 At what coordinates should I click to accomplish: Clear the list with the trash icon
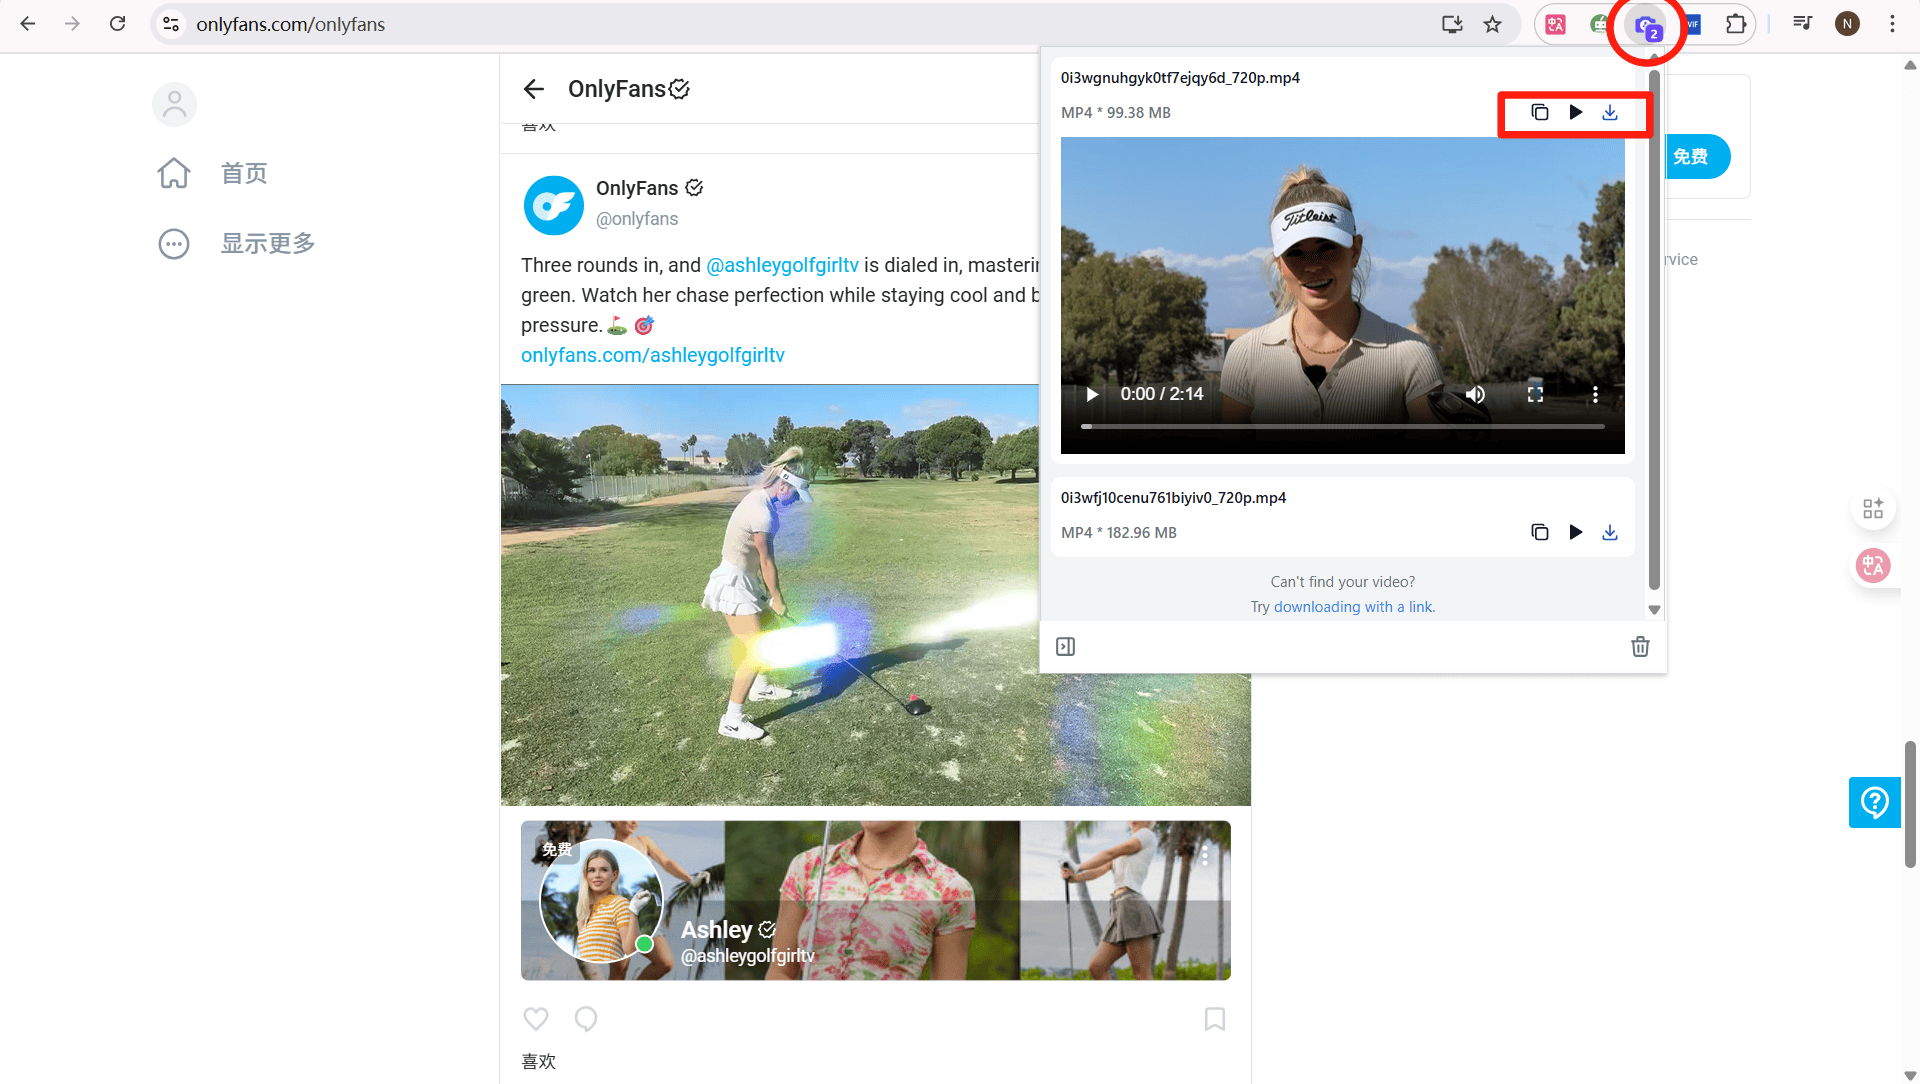1640,647
